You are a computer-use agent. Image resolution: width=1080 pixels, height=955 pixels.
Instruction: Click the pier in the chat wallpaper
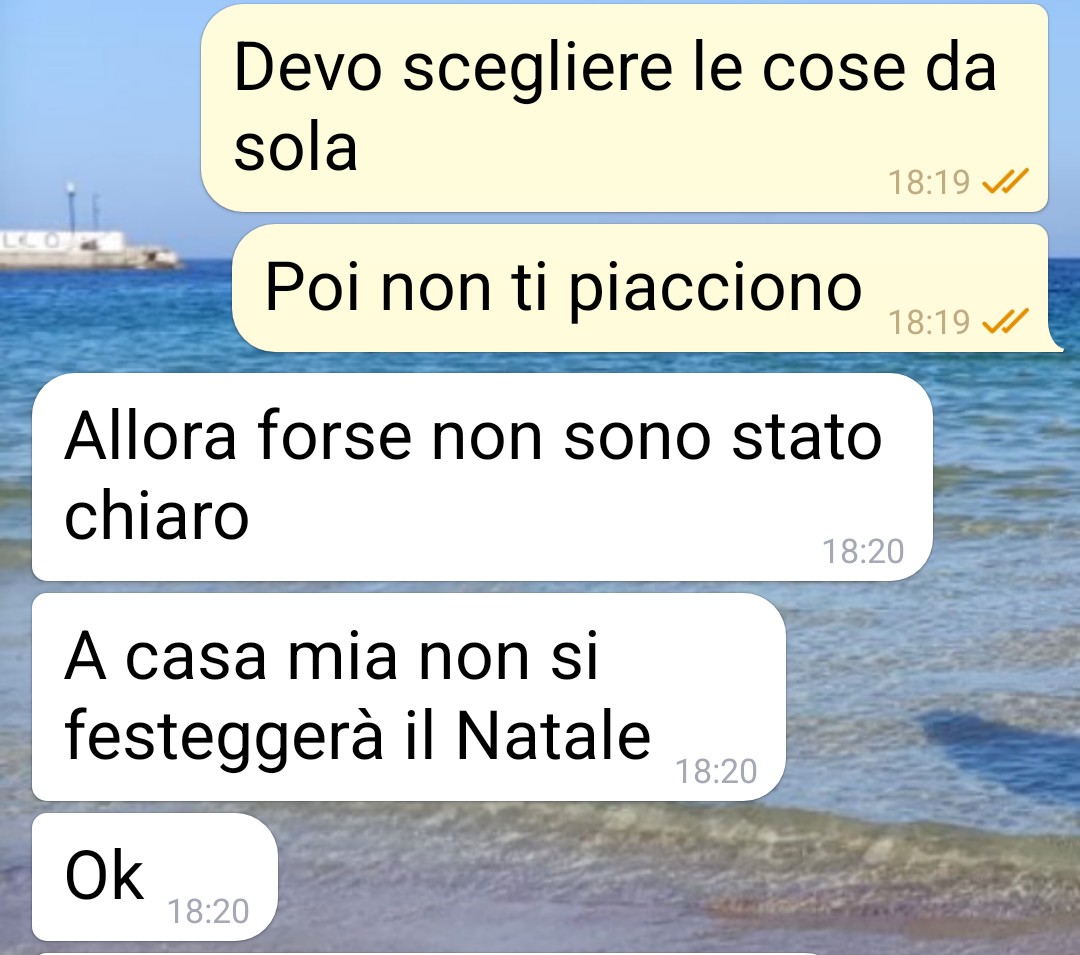point(90,248)
